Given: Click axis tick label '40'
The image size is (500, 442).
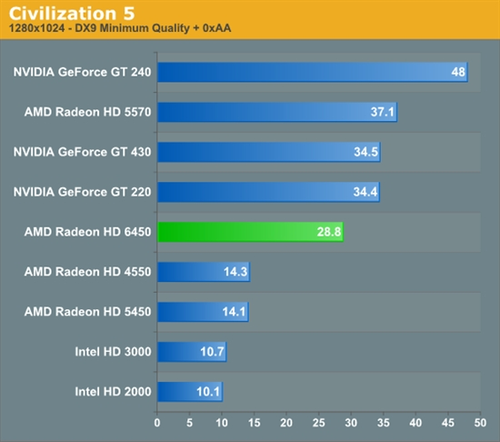Looking at the screenshot, I should [416, 423].
